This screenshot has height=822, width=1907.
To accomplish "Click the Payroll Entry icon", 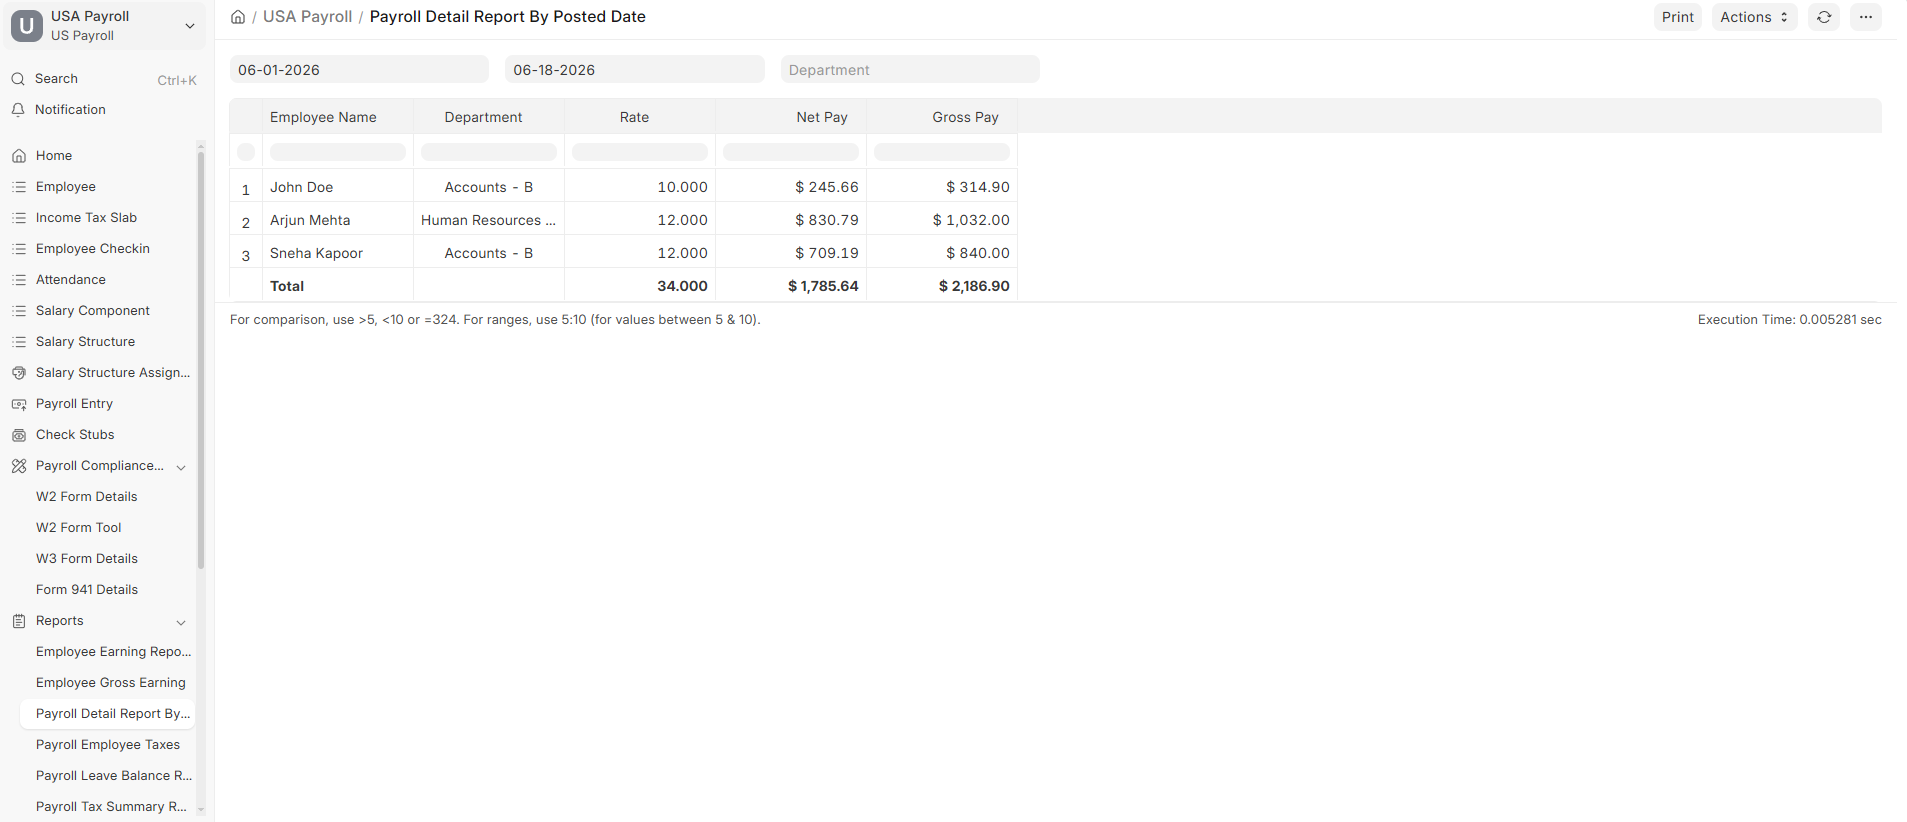I will tap(19, 404).
